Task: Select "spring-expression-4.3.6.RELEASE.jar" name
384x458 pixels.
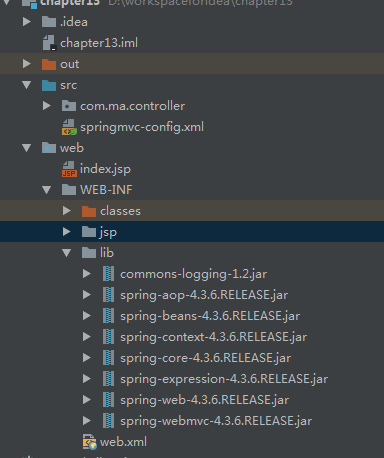Action: (224, 379)
